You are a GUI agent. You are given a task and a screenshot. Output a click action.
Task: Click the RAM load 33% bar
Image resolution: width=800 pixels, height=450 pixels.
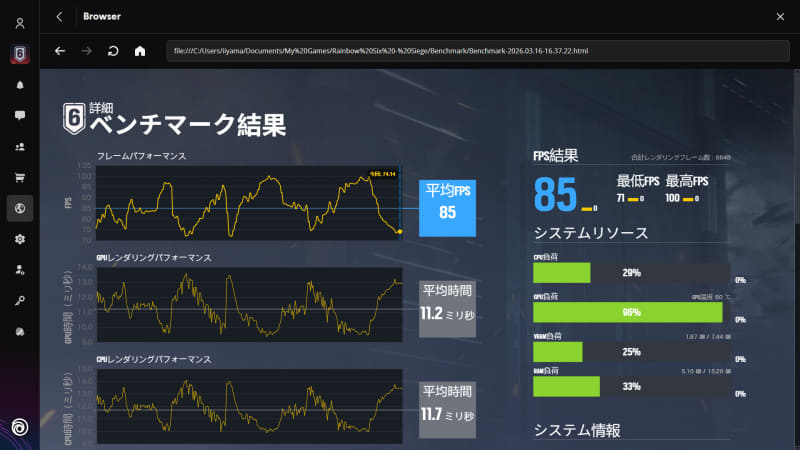pyautogui.click(x=632, y=386)
